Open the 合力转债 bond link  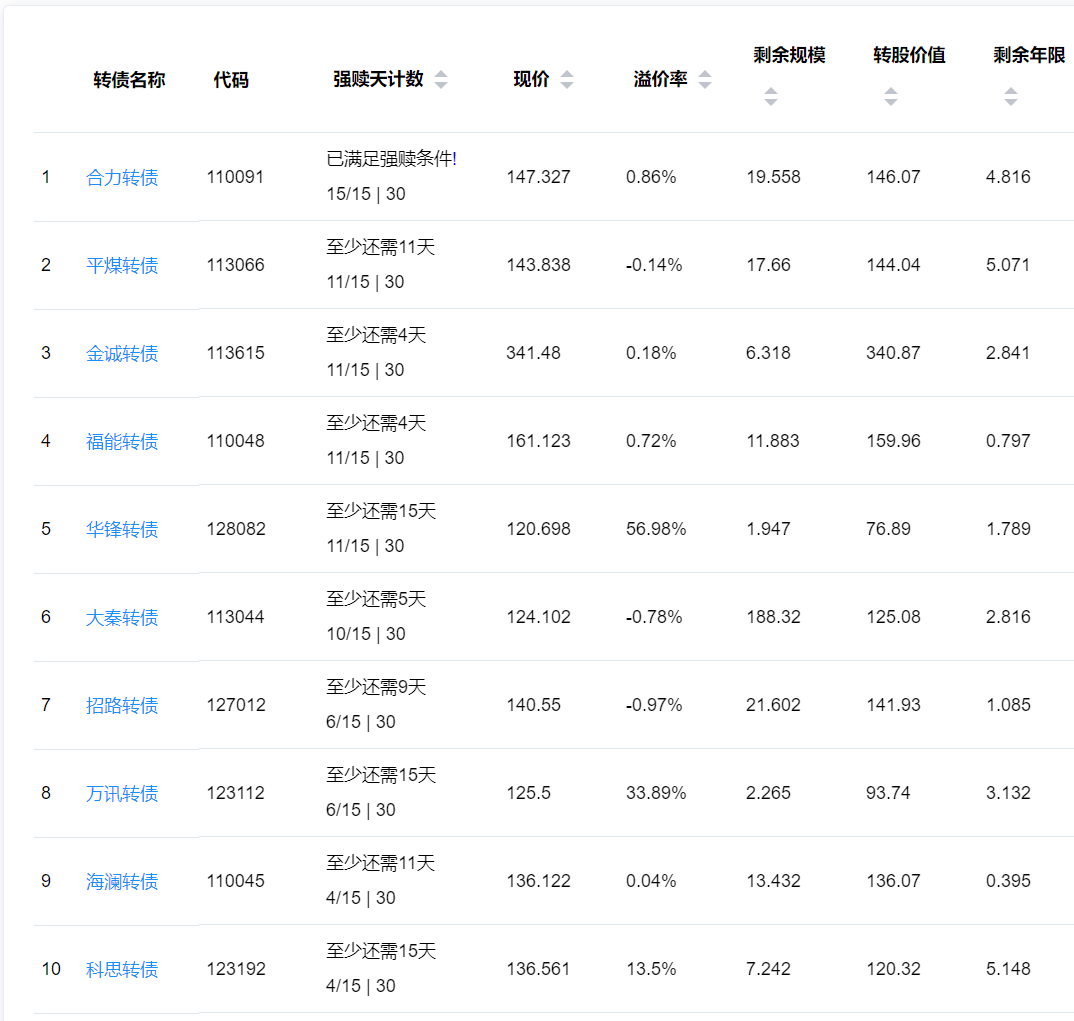[x=122, y=178]
